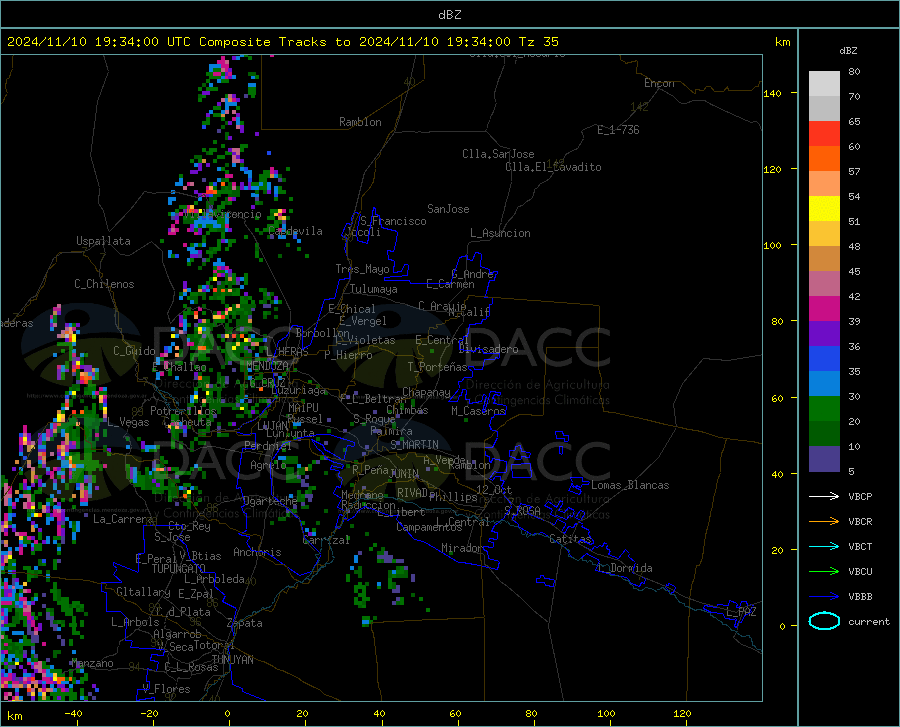Click the TUPUNGATO label on map
Viewport: 900px width, 727px height.
pyautogui.click(x=179, y=569)
